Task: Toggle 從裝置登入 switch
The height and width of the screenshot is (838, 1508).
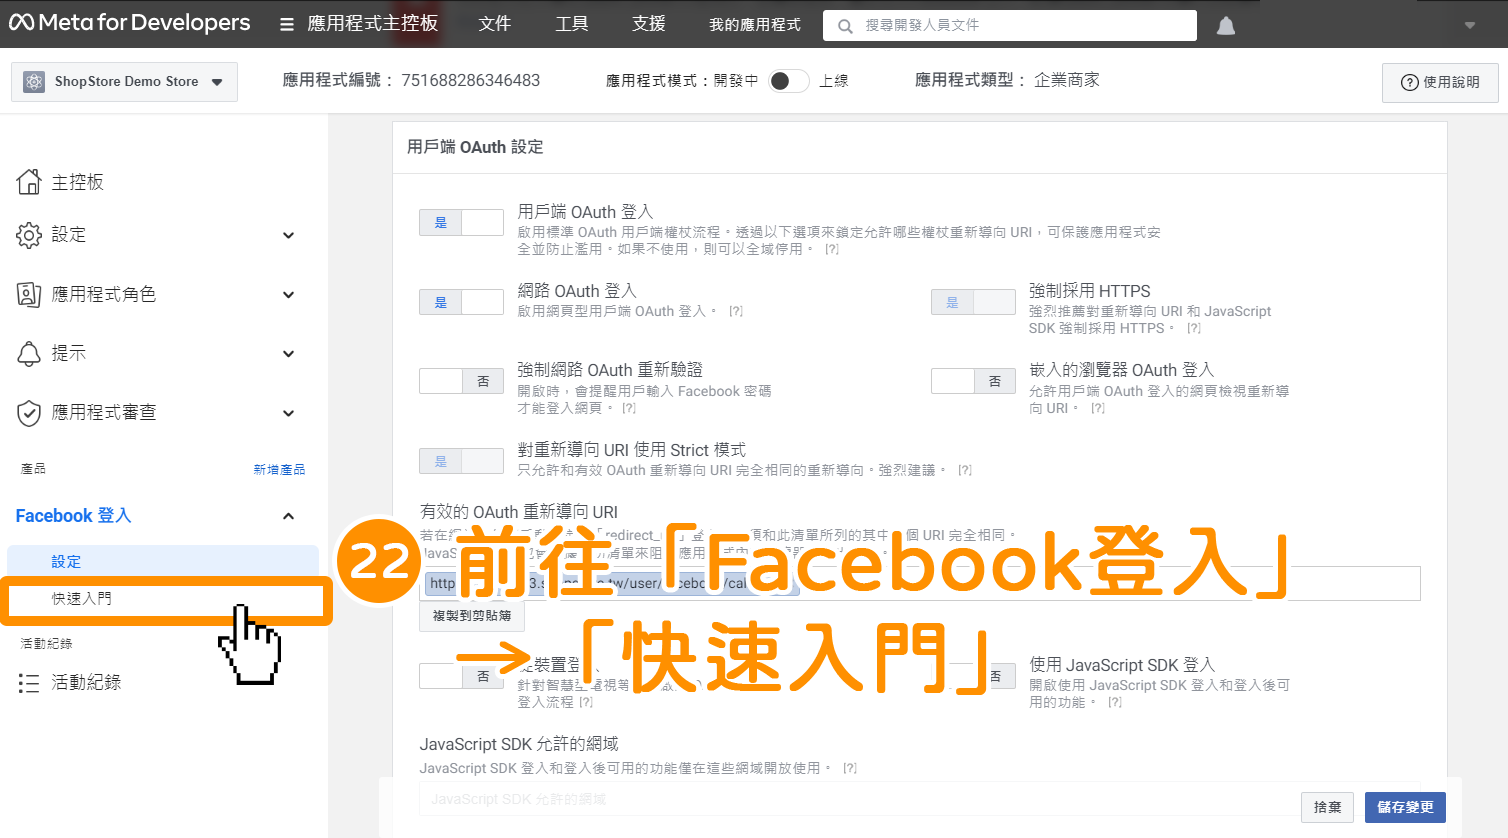Action: click(461, 676)
